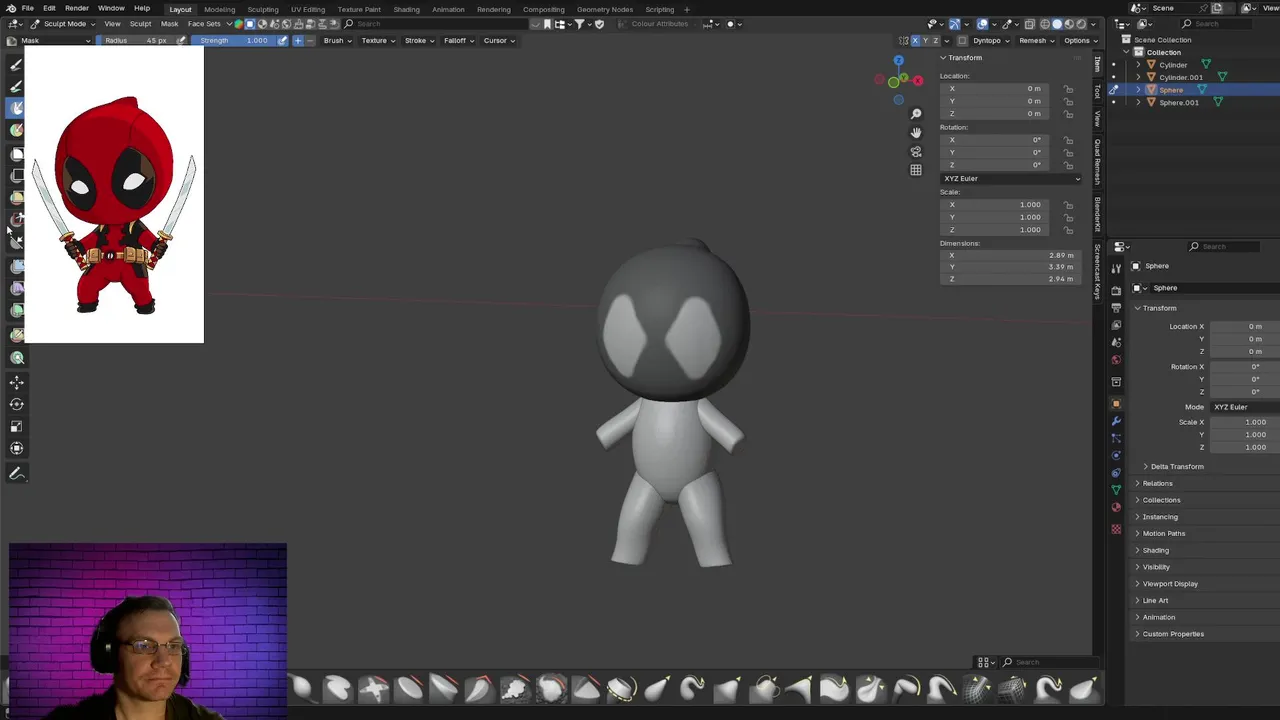Open the Material properties tab icon
Viewport: 1280px width, 720px height.
click(1116, 506)
